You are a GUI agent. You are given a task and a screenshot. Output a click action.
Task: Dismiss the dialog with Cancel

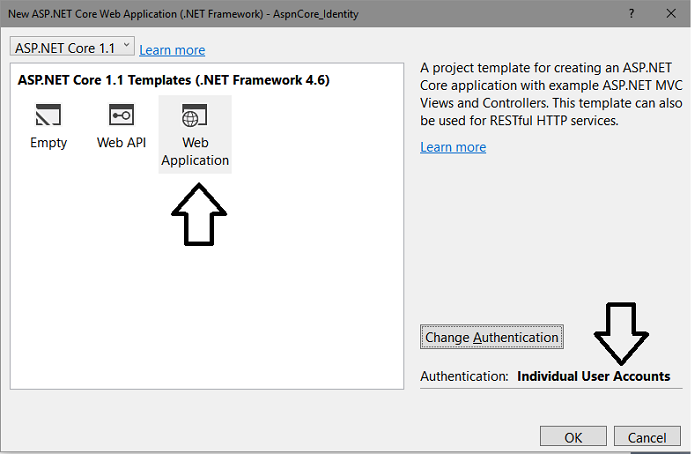point(647,437)
